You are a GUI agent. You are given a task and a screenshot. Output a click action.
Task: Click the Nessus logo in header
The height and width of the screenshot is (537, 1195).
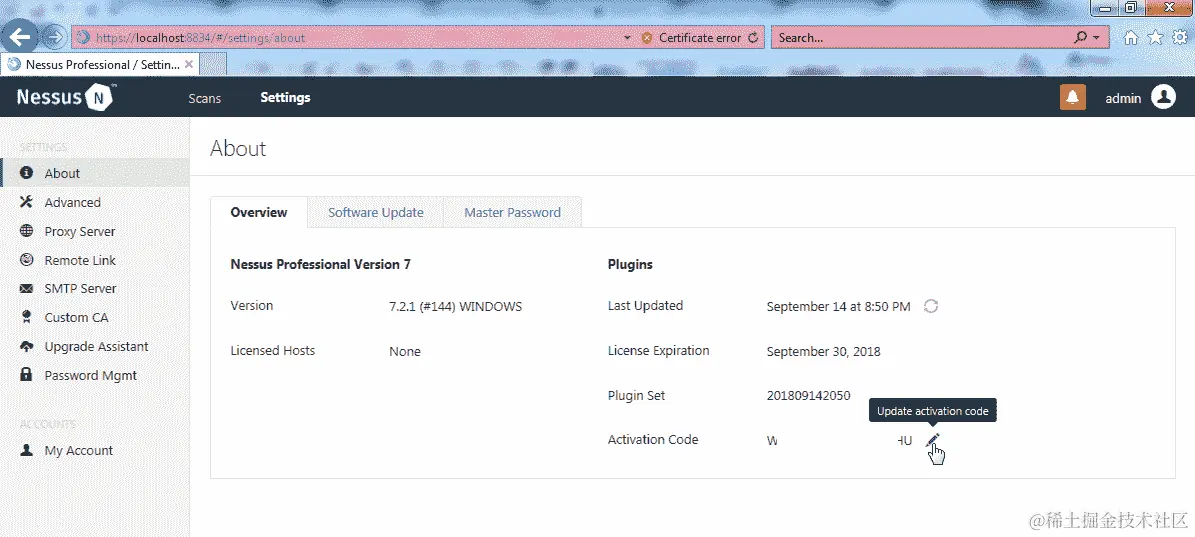[66, 97]
